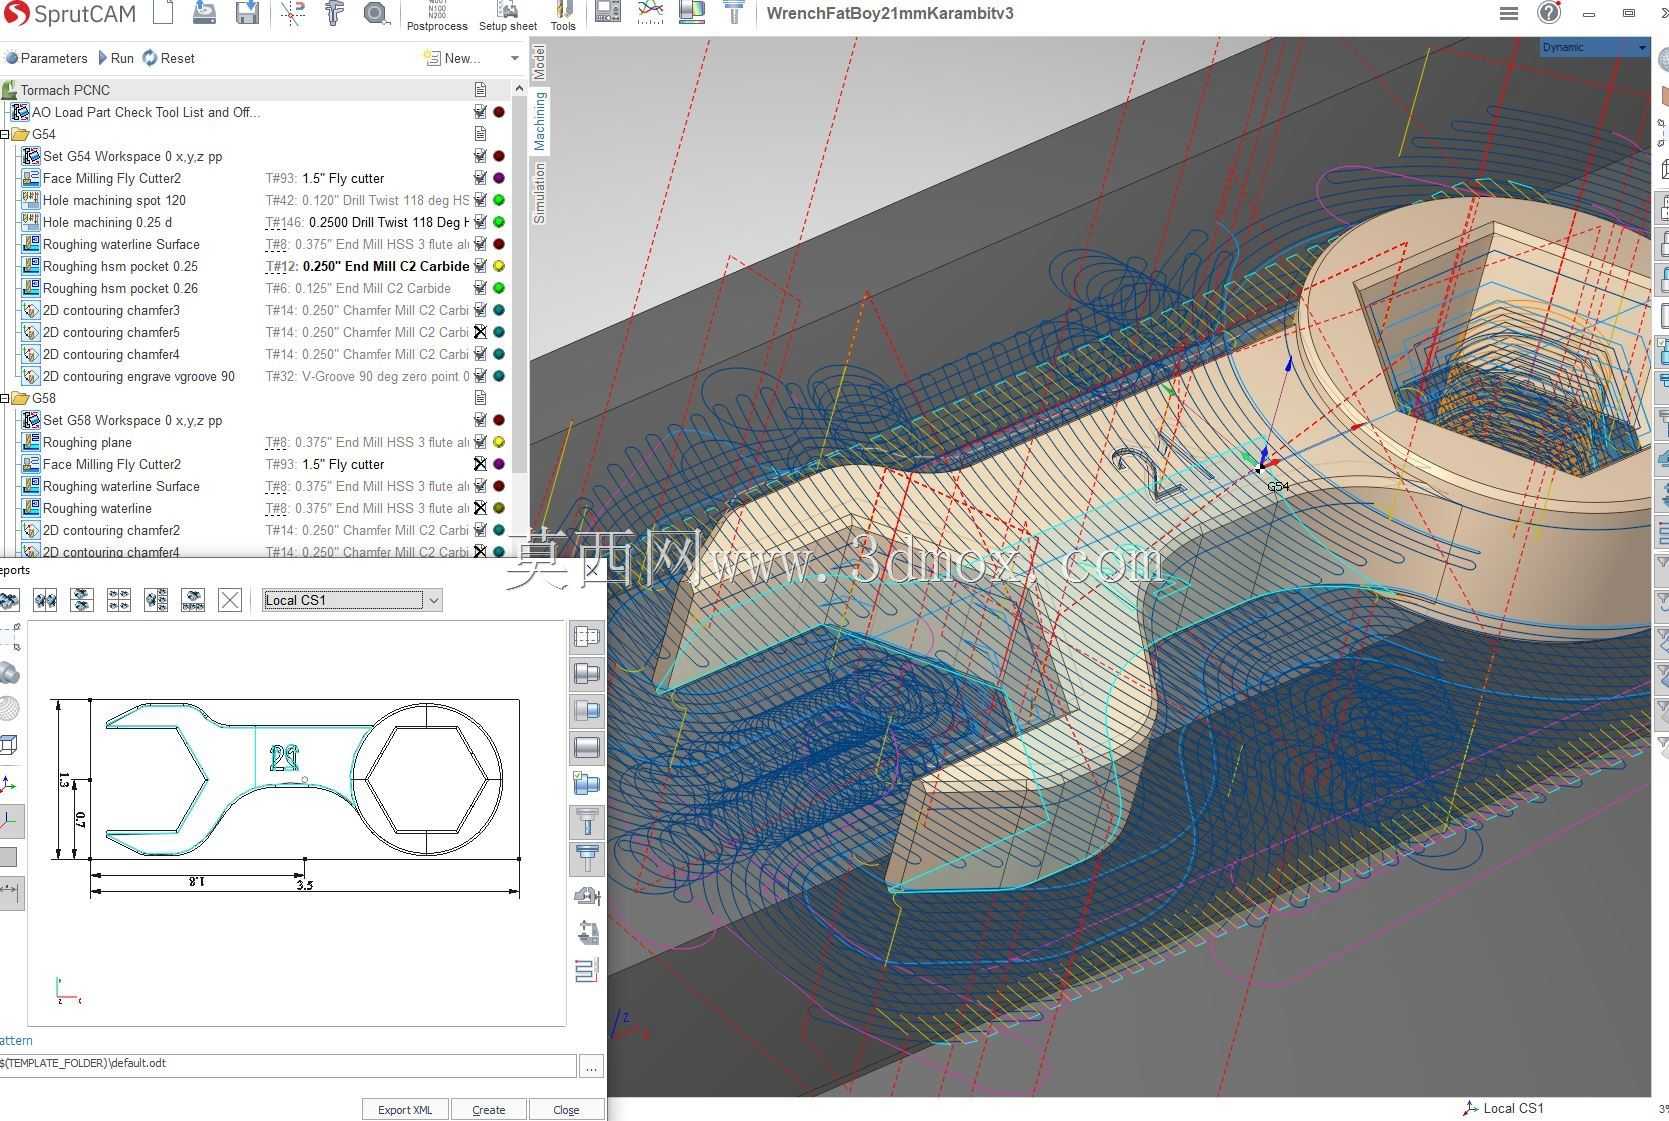Switch to the Simulation tab

(x=539, y=193)
